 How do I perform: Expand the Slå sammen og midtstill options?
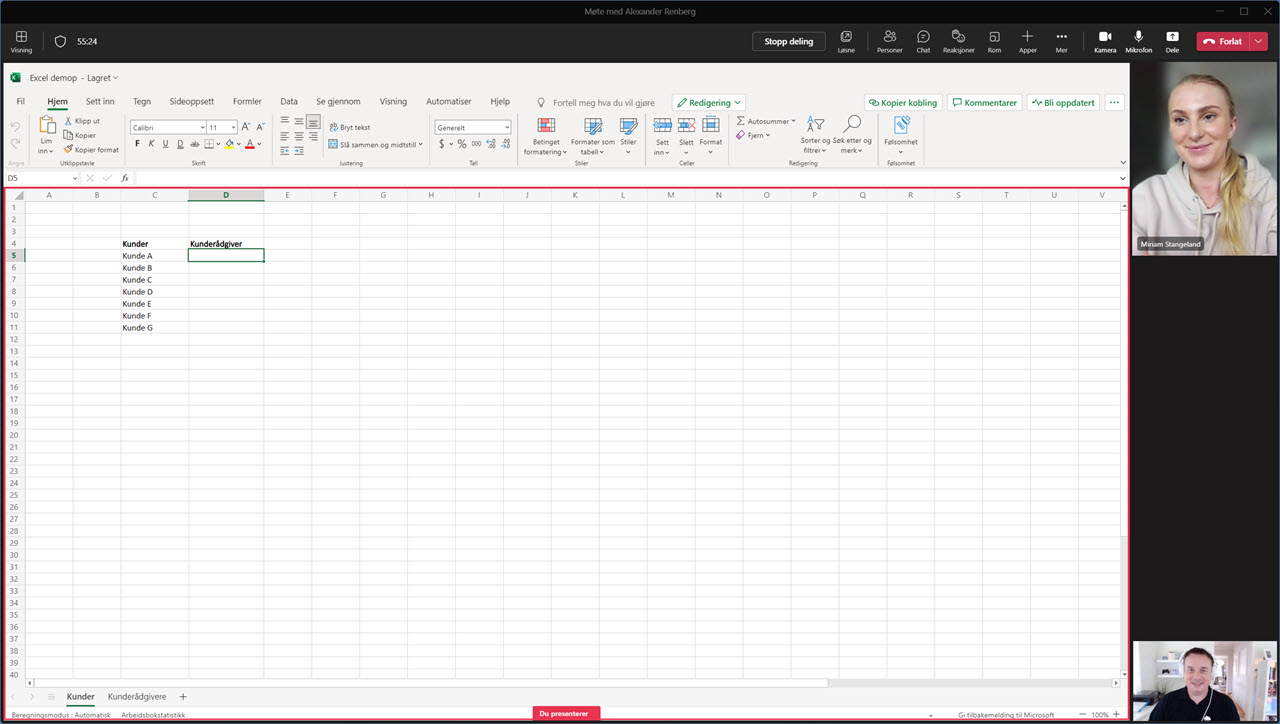click(x=420, y=144)
